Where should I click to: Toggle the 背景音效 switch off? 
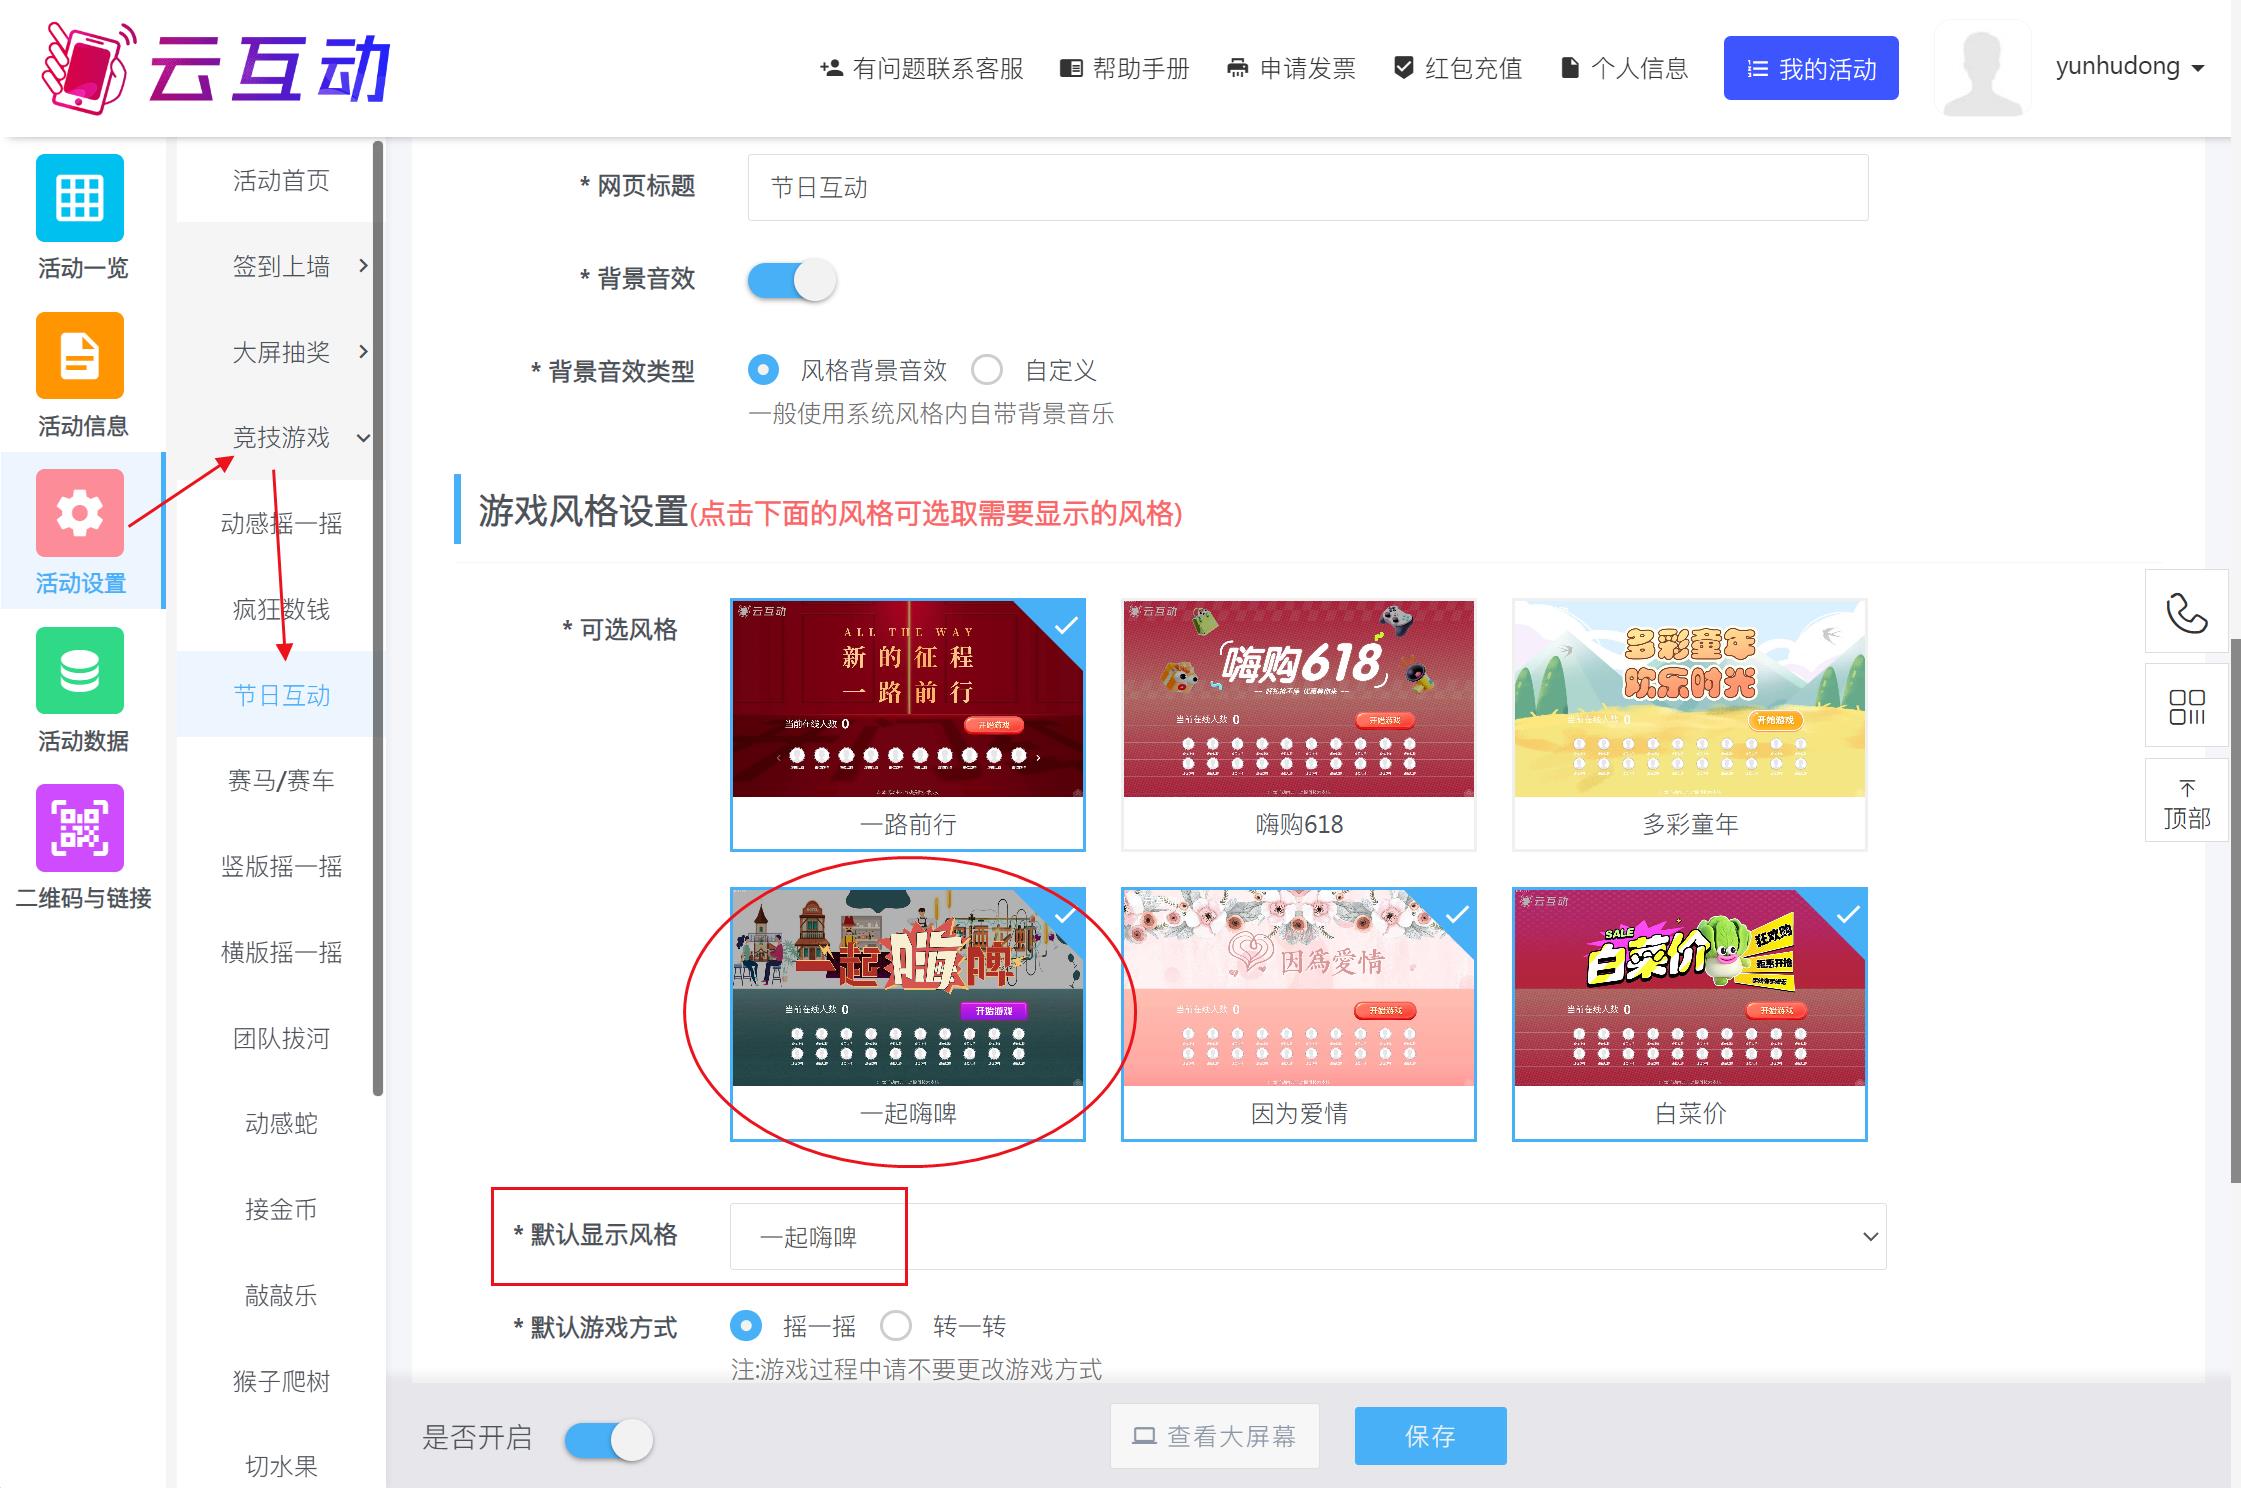[791, 280]
